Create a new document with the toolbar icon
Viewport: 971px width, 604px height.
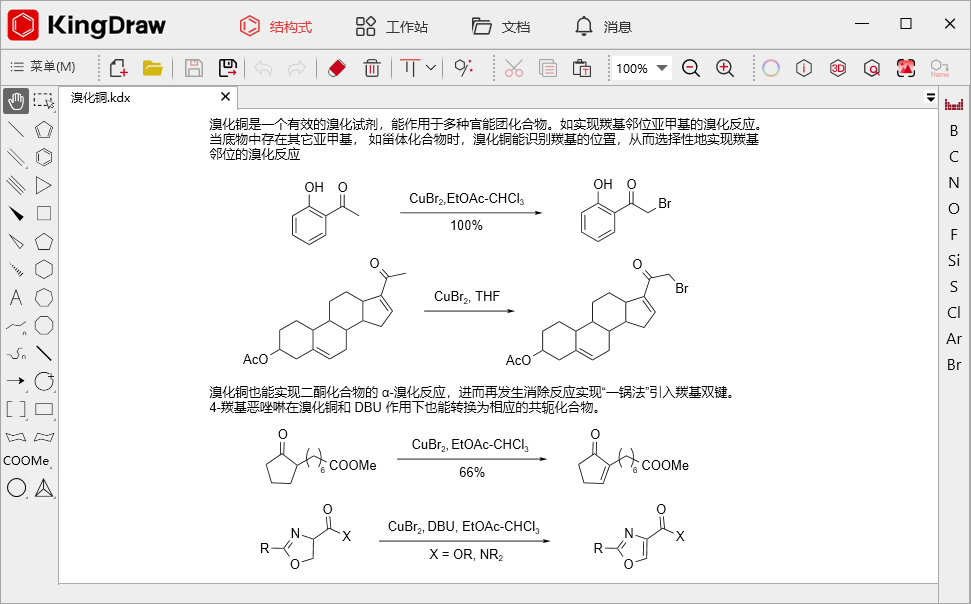[x=120, y=67]
